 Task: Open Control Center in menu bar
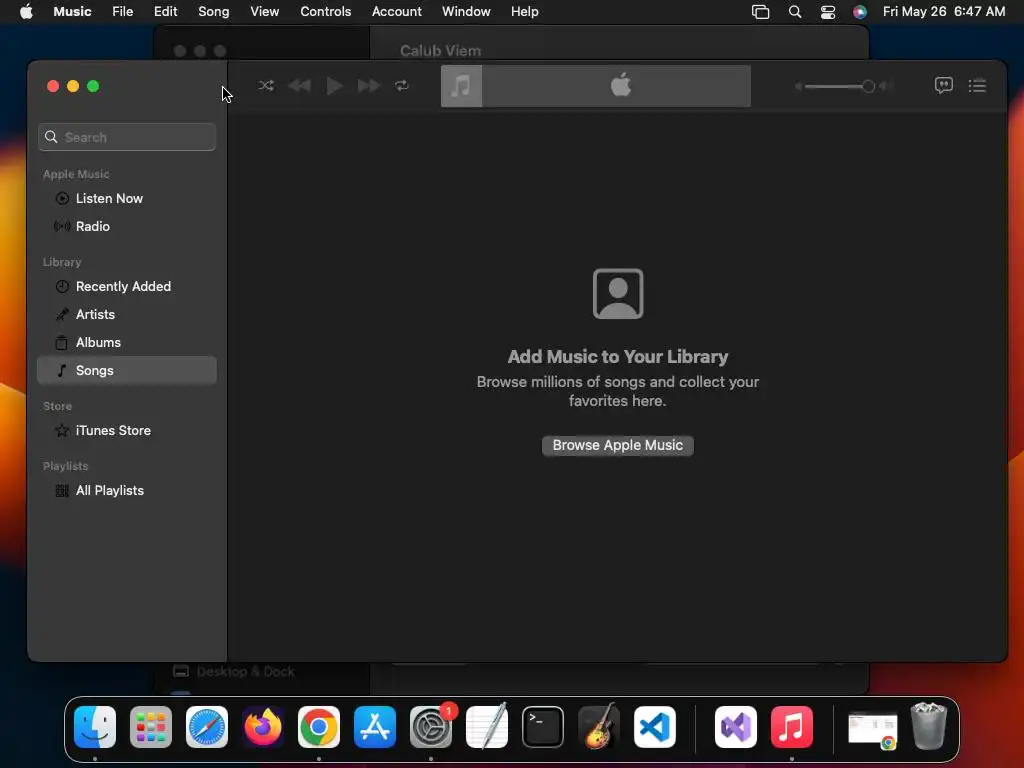coord(827,12)
